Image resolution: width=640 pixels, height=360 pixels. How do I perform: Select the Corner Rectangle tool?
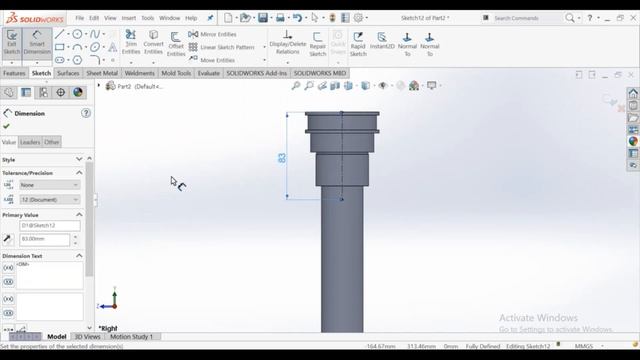60,47
